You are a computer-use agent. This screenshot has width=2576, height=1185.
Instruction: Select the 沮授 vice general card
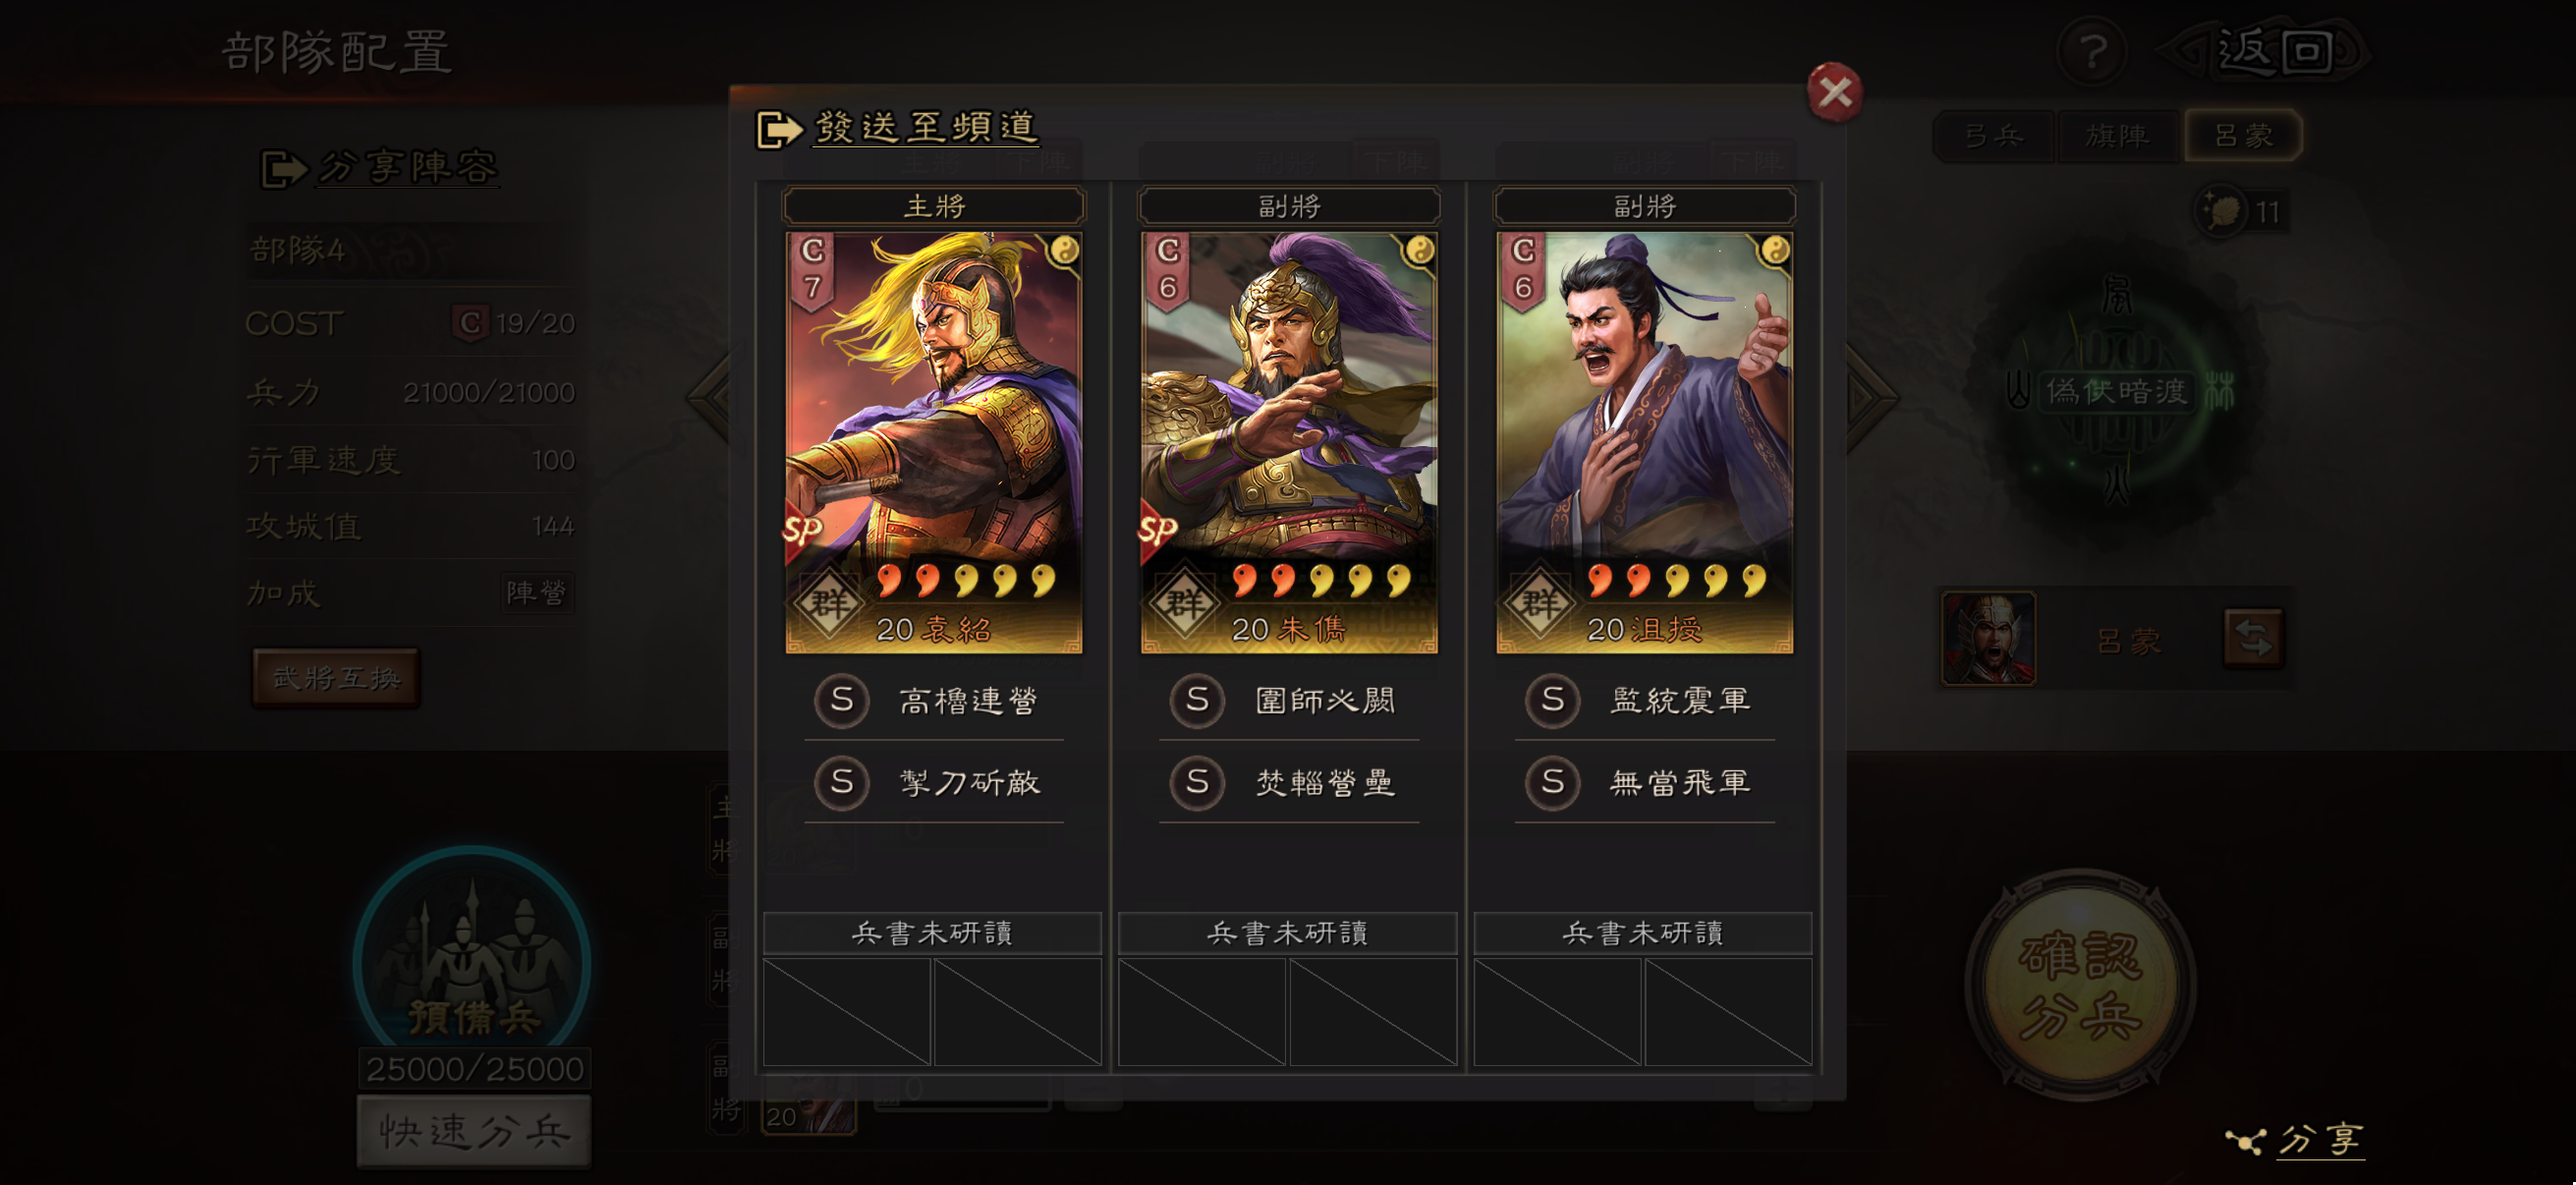pyautogui.click(x=1643, y=442)
